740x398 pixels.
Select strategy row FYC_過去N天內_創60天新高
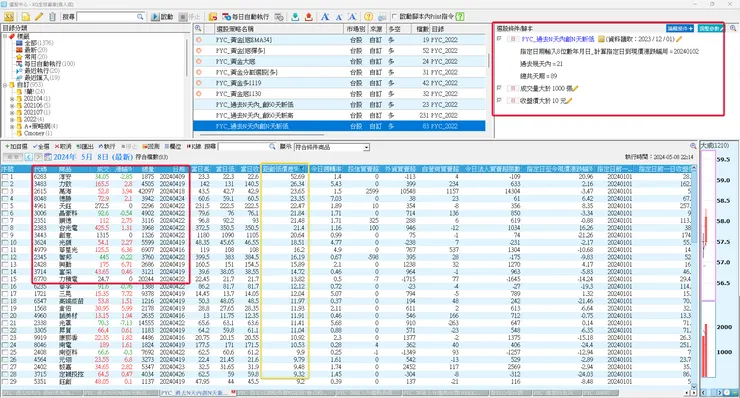point(339,115)
